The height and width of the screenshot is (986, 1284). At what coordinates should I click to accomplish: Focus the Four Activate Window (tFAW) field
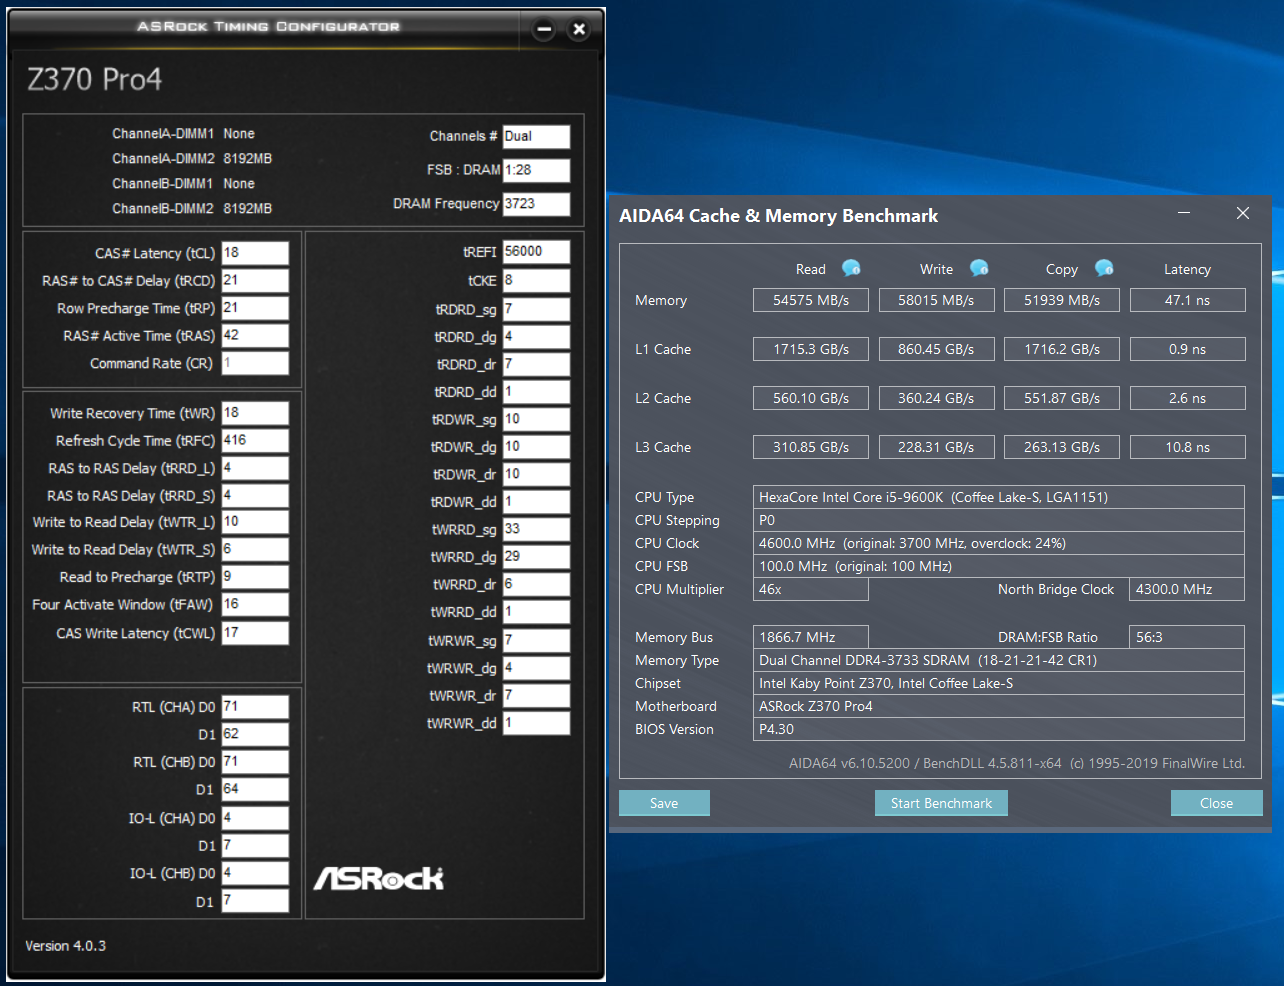(255, 605)
